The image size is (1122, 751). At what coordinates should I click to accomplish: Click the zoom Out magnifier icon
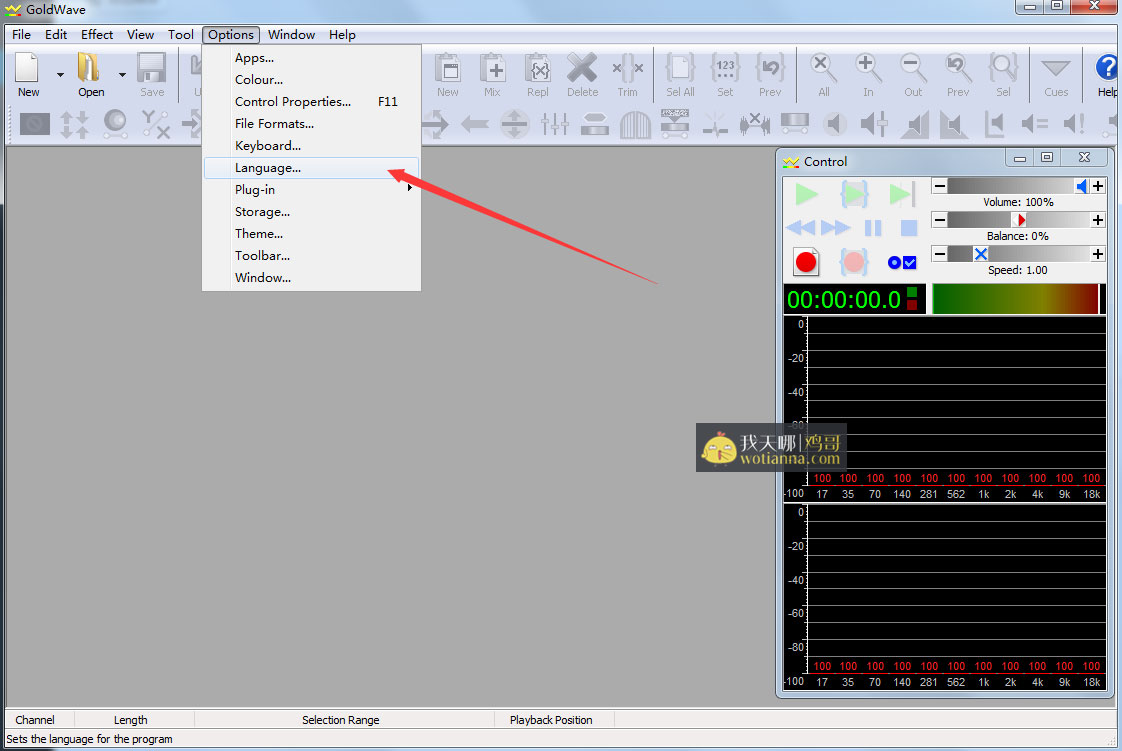coord(913,69)
